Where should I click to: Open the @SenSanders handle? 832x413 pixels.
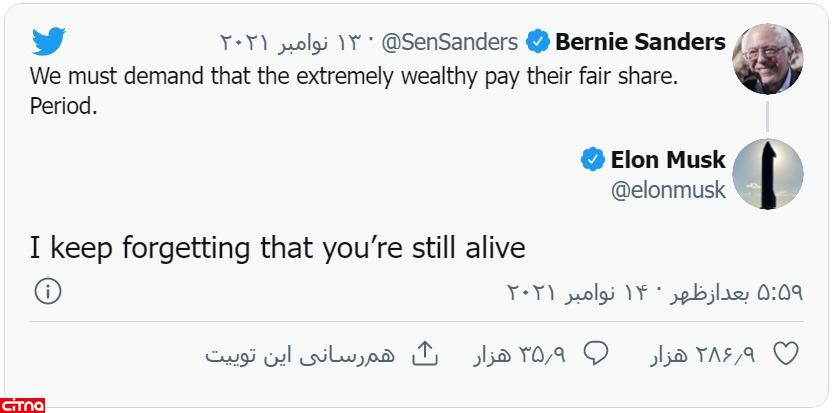point(451,42)
